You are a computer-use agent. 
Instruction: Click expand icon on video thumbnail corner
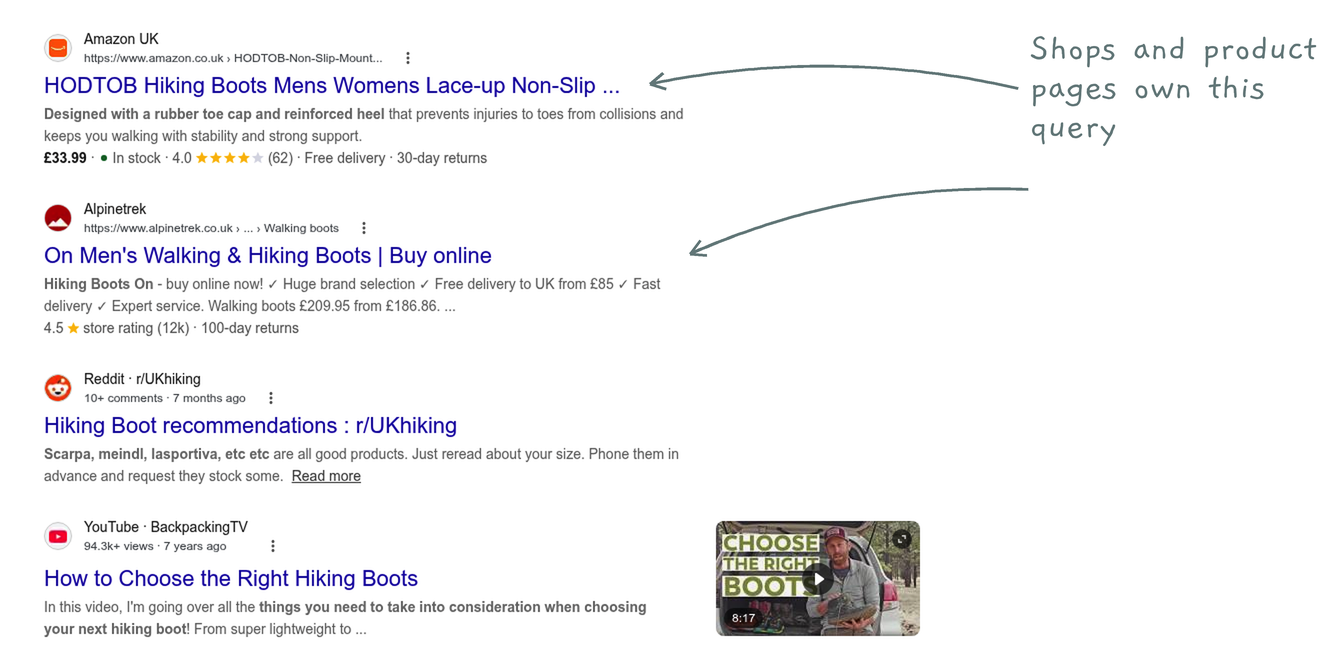(x=902, y=539)
